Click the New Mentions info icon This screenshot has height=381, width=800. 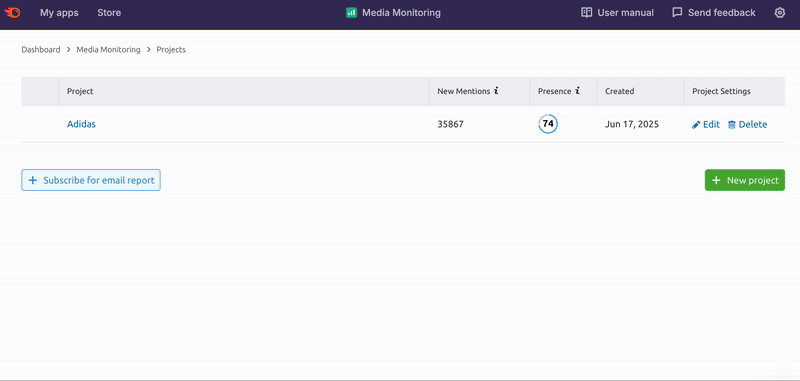pos(496,91)
